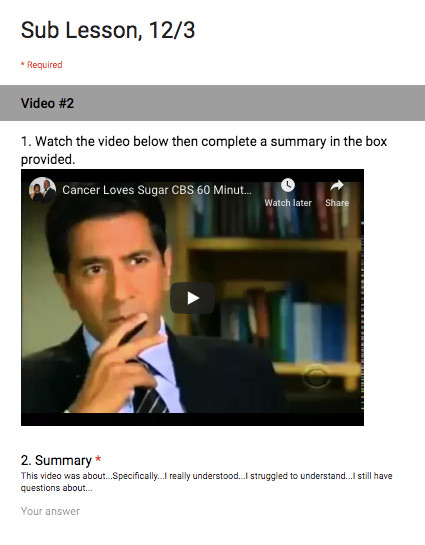This screenshot has height=545, width=425.
Task: Click the Share arrow icon
Action: point(337,185)
